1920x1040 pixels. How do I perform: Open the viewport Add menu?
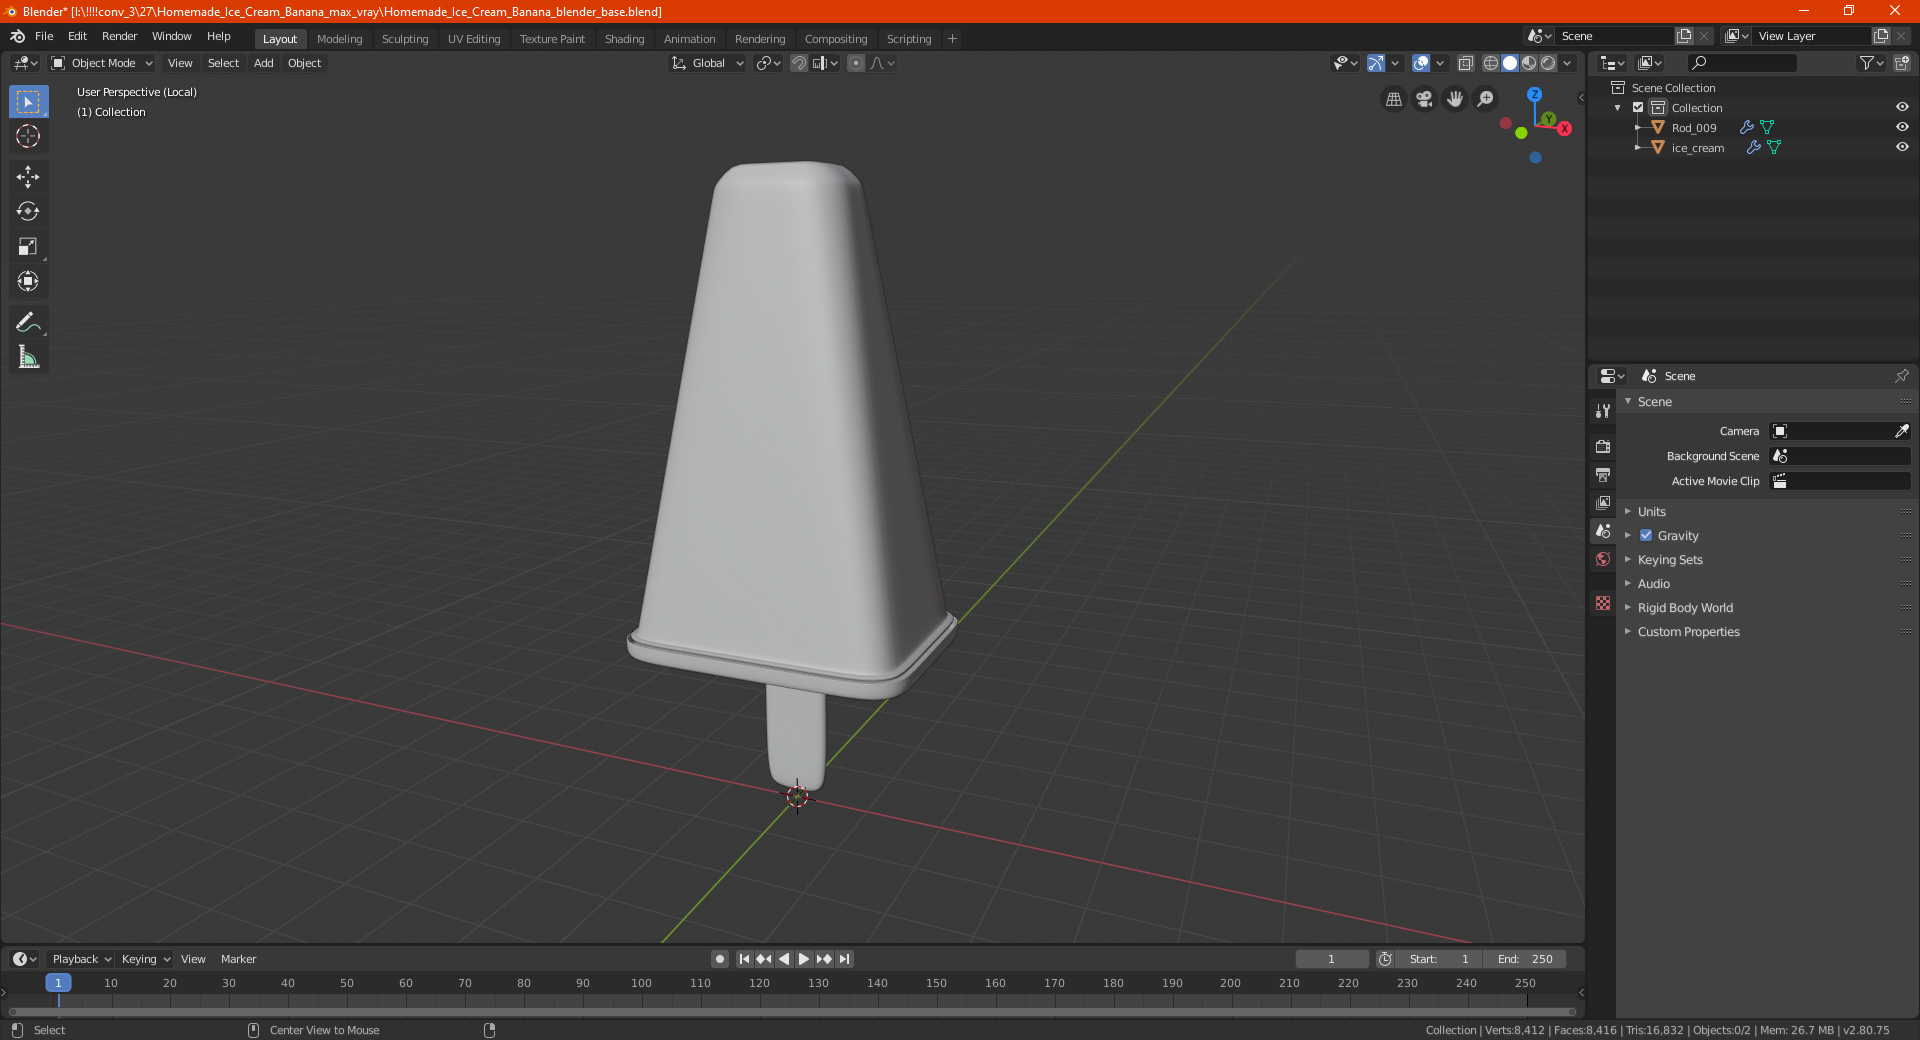263,63
